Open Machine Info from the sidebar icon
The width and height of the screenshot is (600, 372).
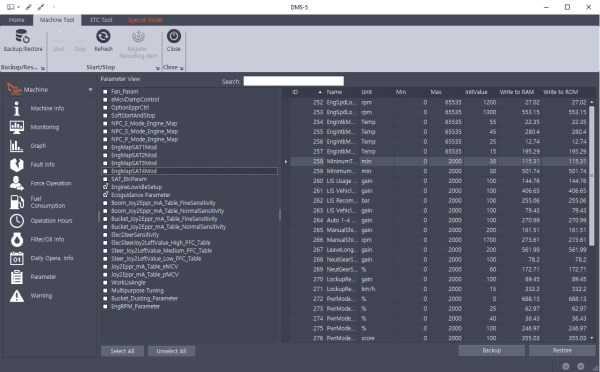pos(16,108)
